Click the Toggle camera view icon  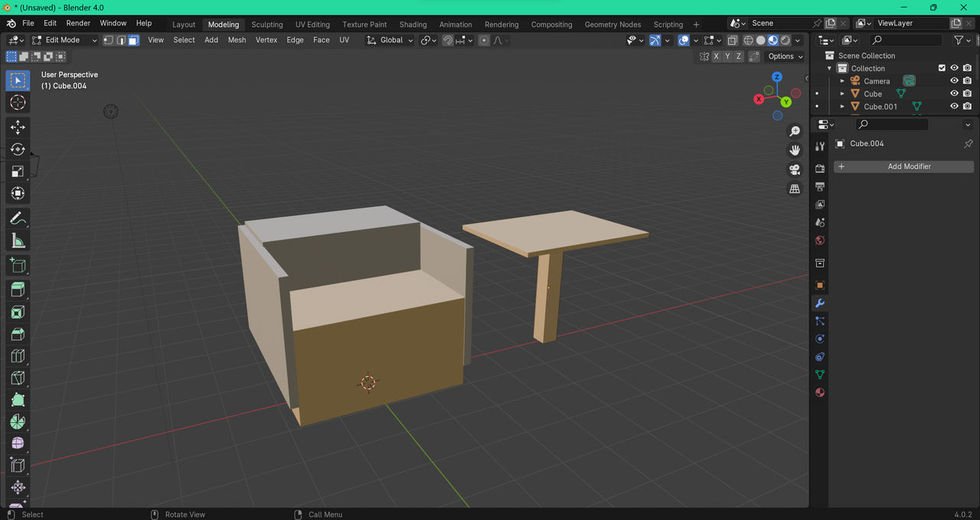tap(795, 169)
